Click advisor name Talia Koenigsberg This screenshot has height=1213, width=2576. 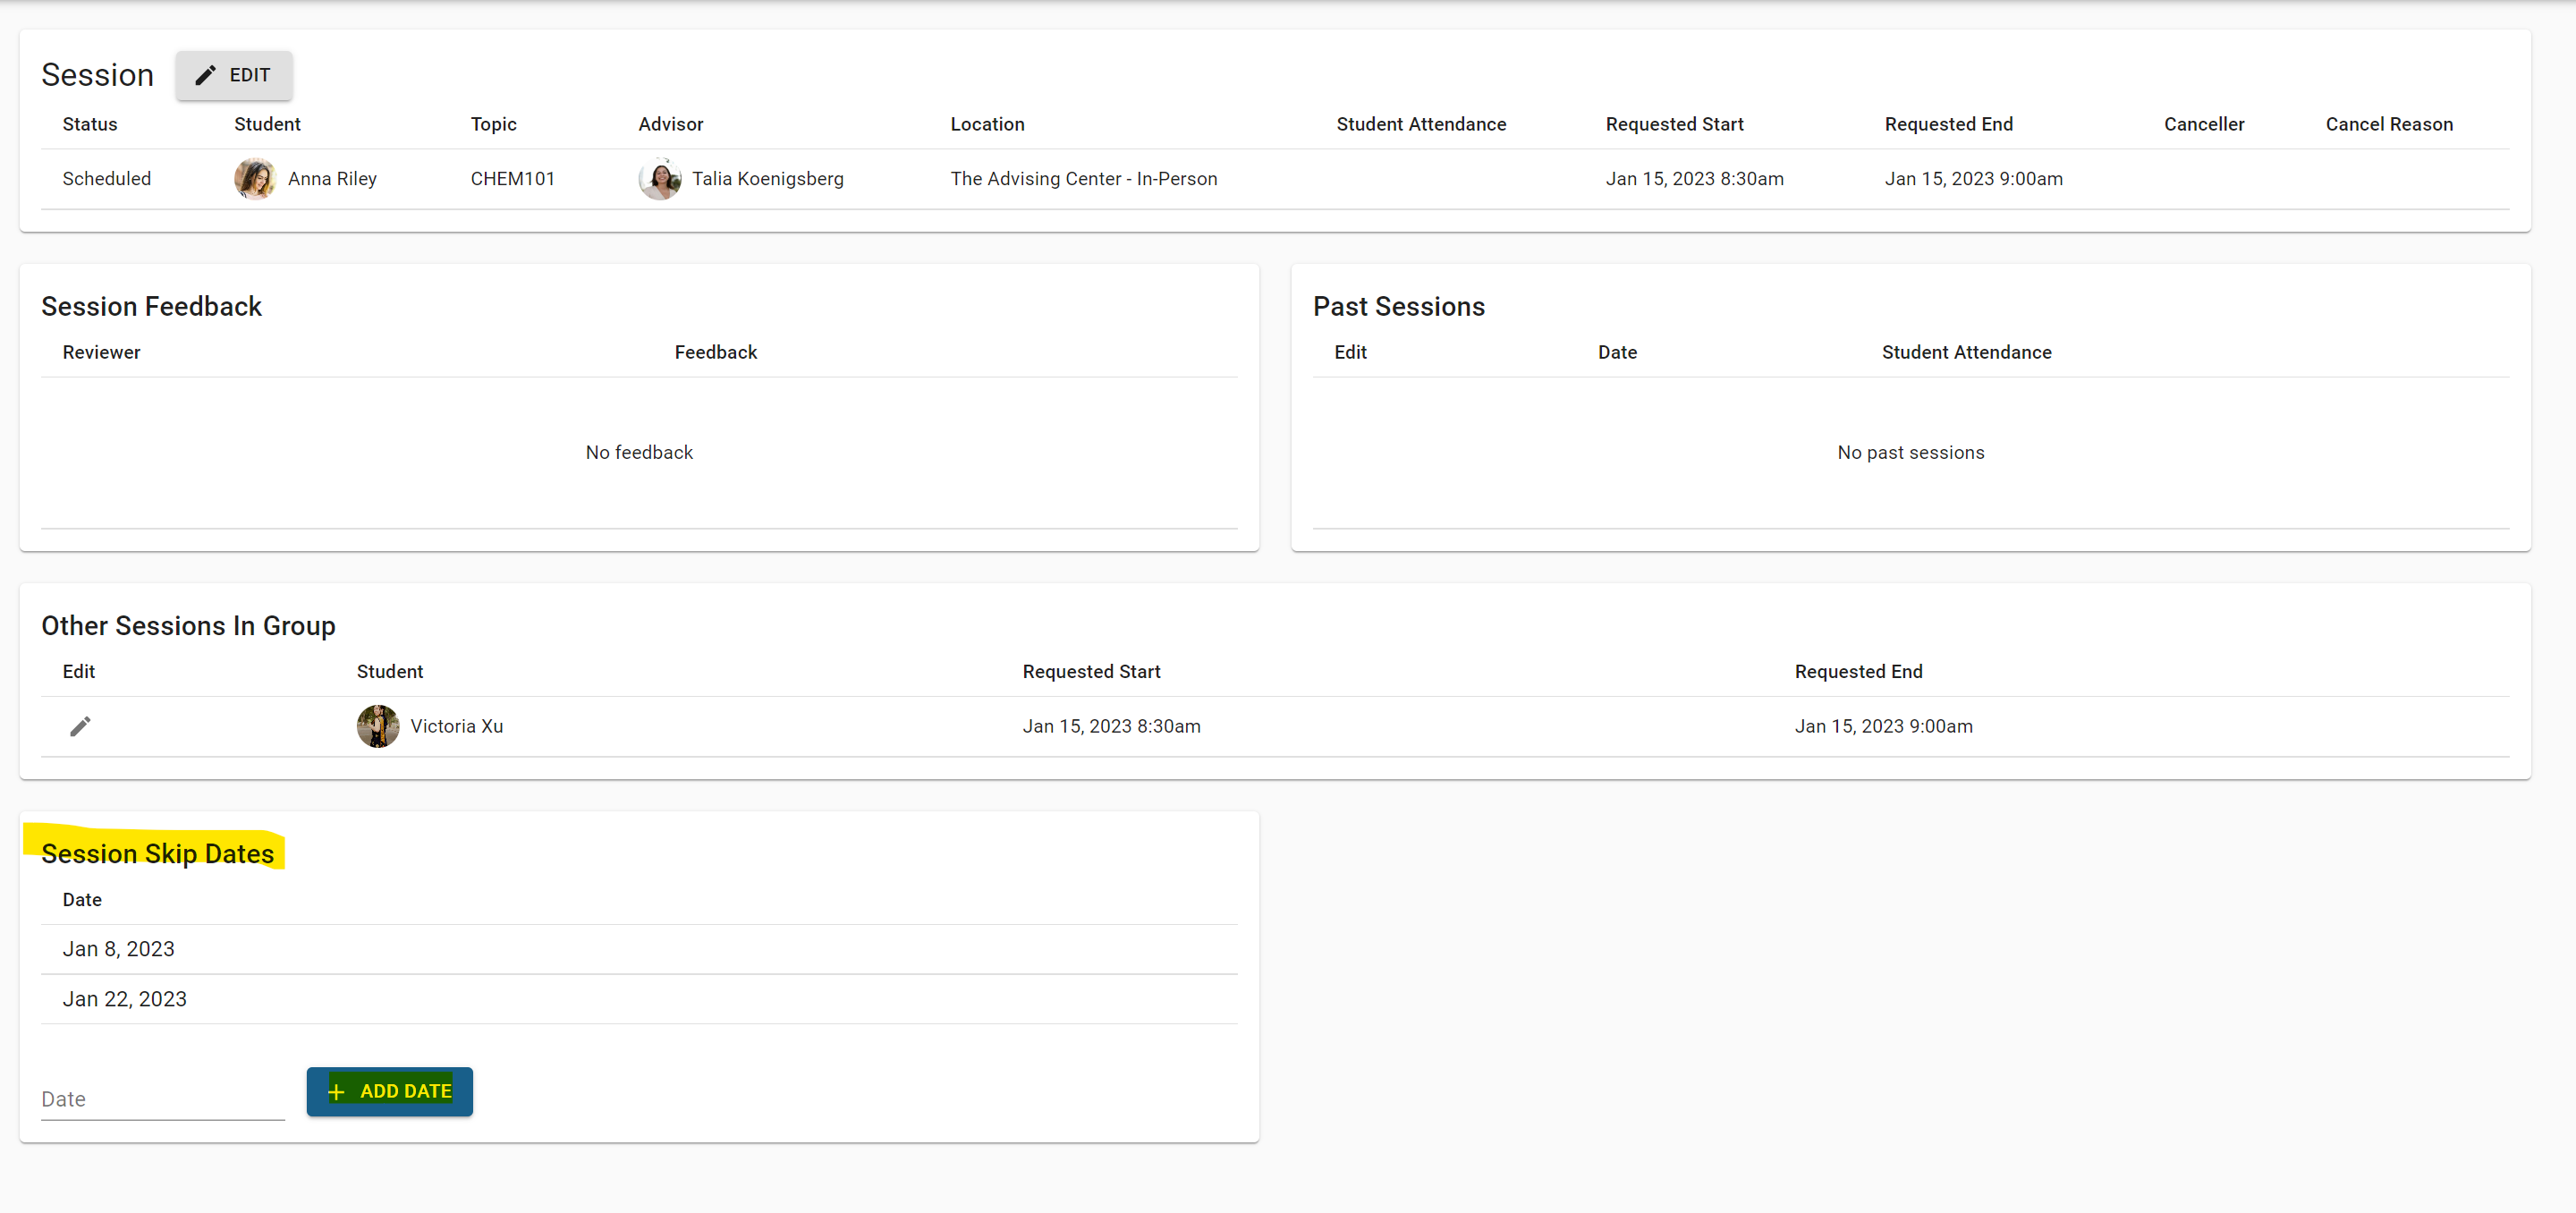768,179
